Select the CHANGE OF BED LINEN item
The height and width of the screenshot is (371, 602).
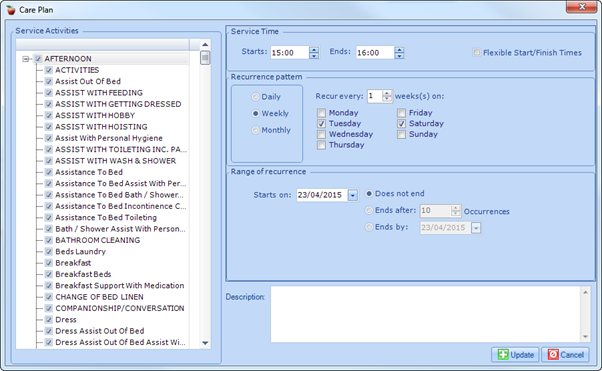tap(99, 297)
